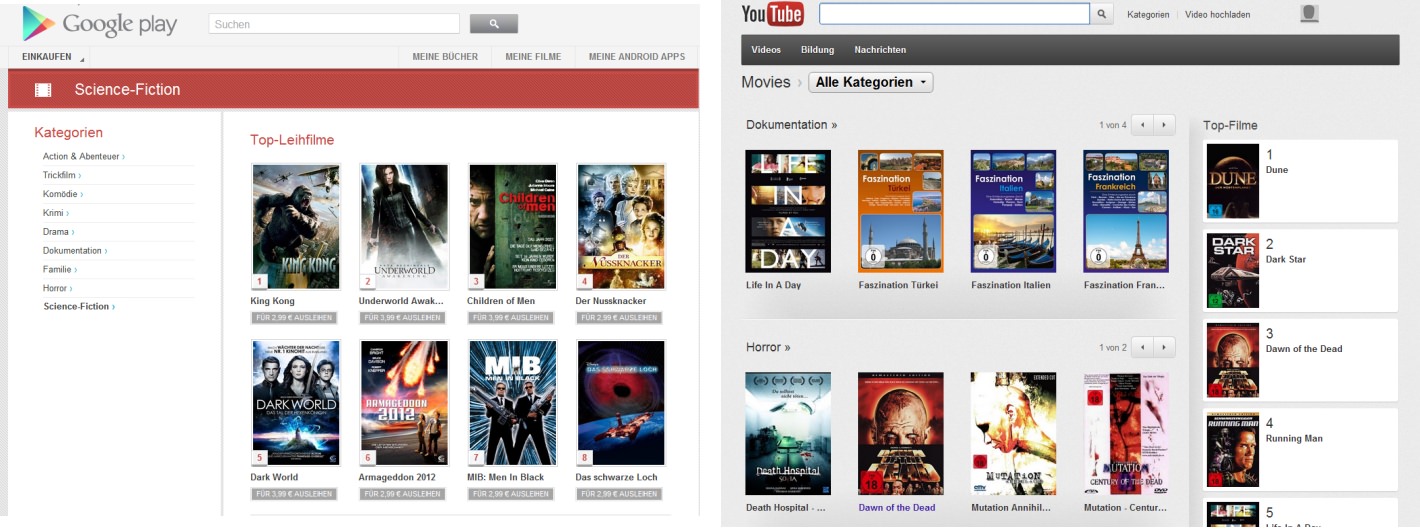Viewport: 1420px width, 530px height.
Task: Click the Mutation Annihilation poster
Action: tap(1013, 433)
